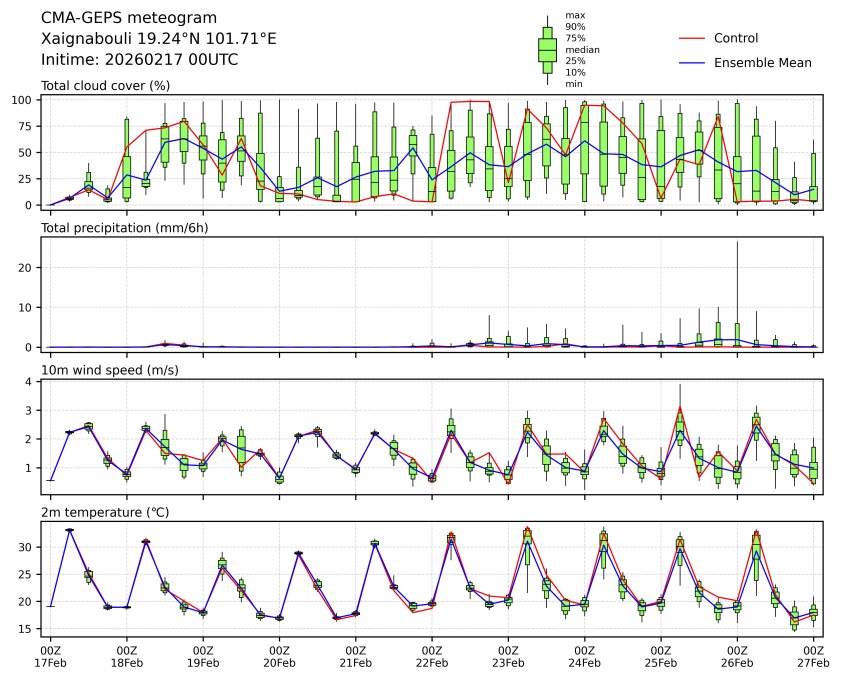Click the 00Z 27Feb time axis label
Viewport: 841px width, 680px height.
click(x=813, y=655)
